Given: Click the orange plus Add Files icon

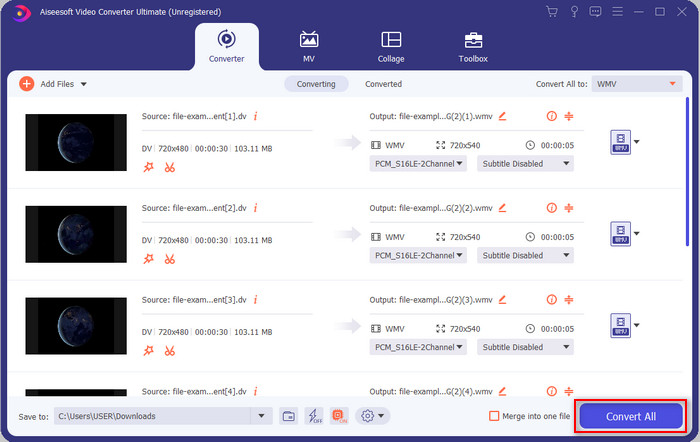Looking at the screenshot, I should [x=26, y=83].
